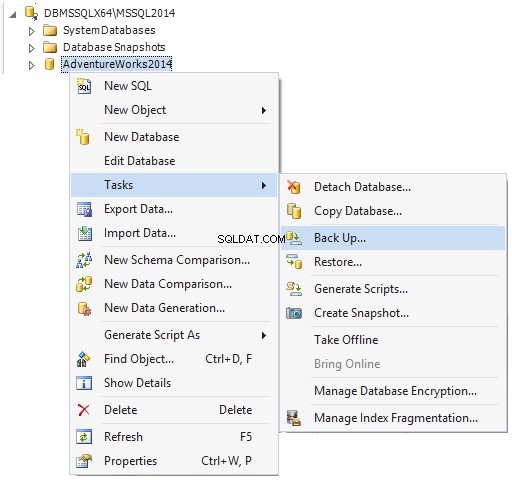Click the red X Delete icon

pyautogui.click(x=83, y=410)
